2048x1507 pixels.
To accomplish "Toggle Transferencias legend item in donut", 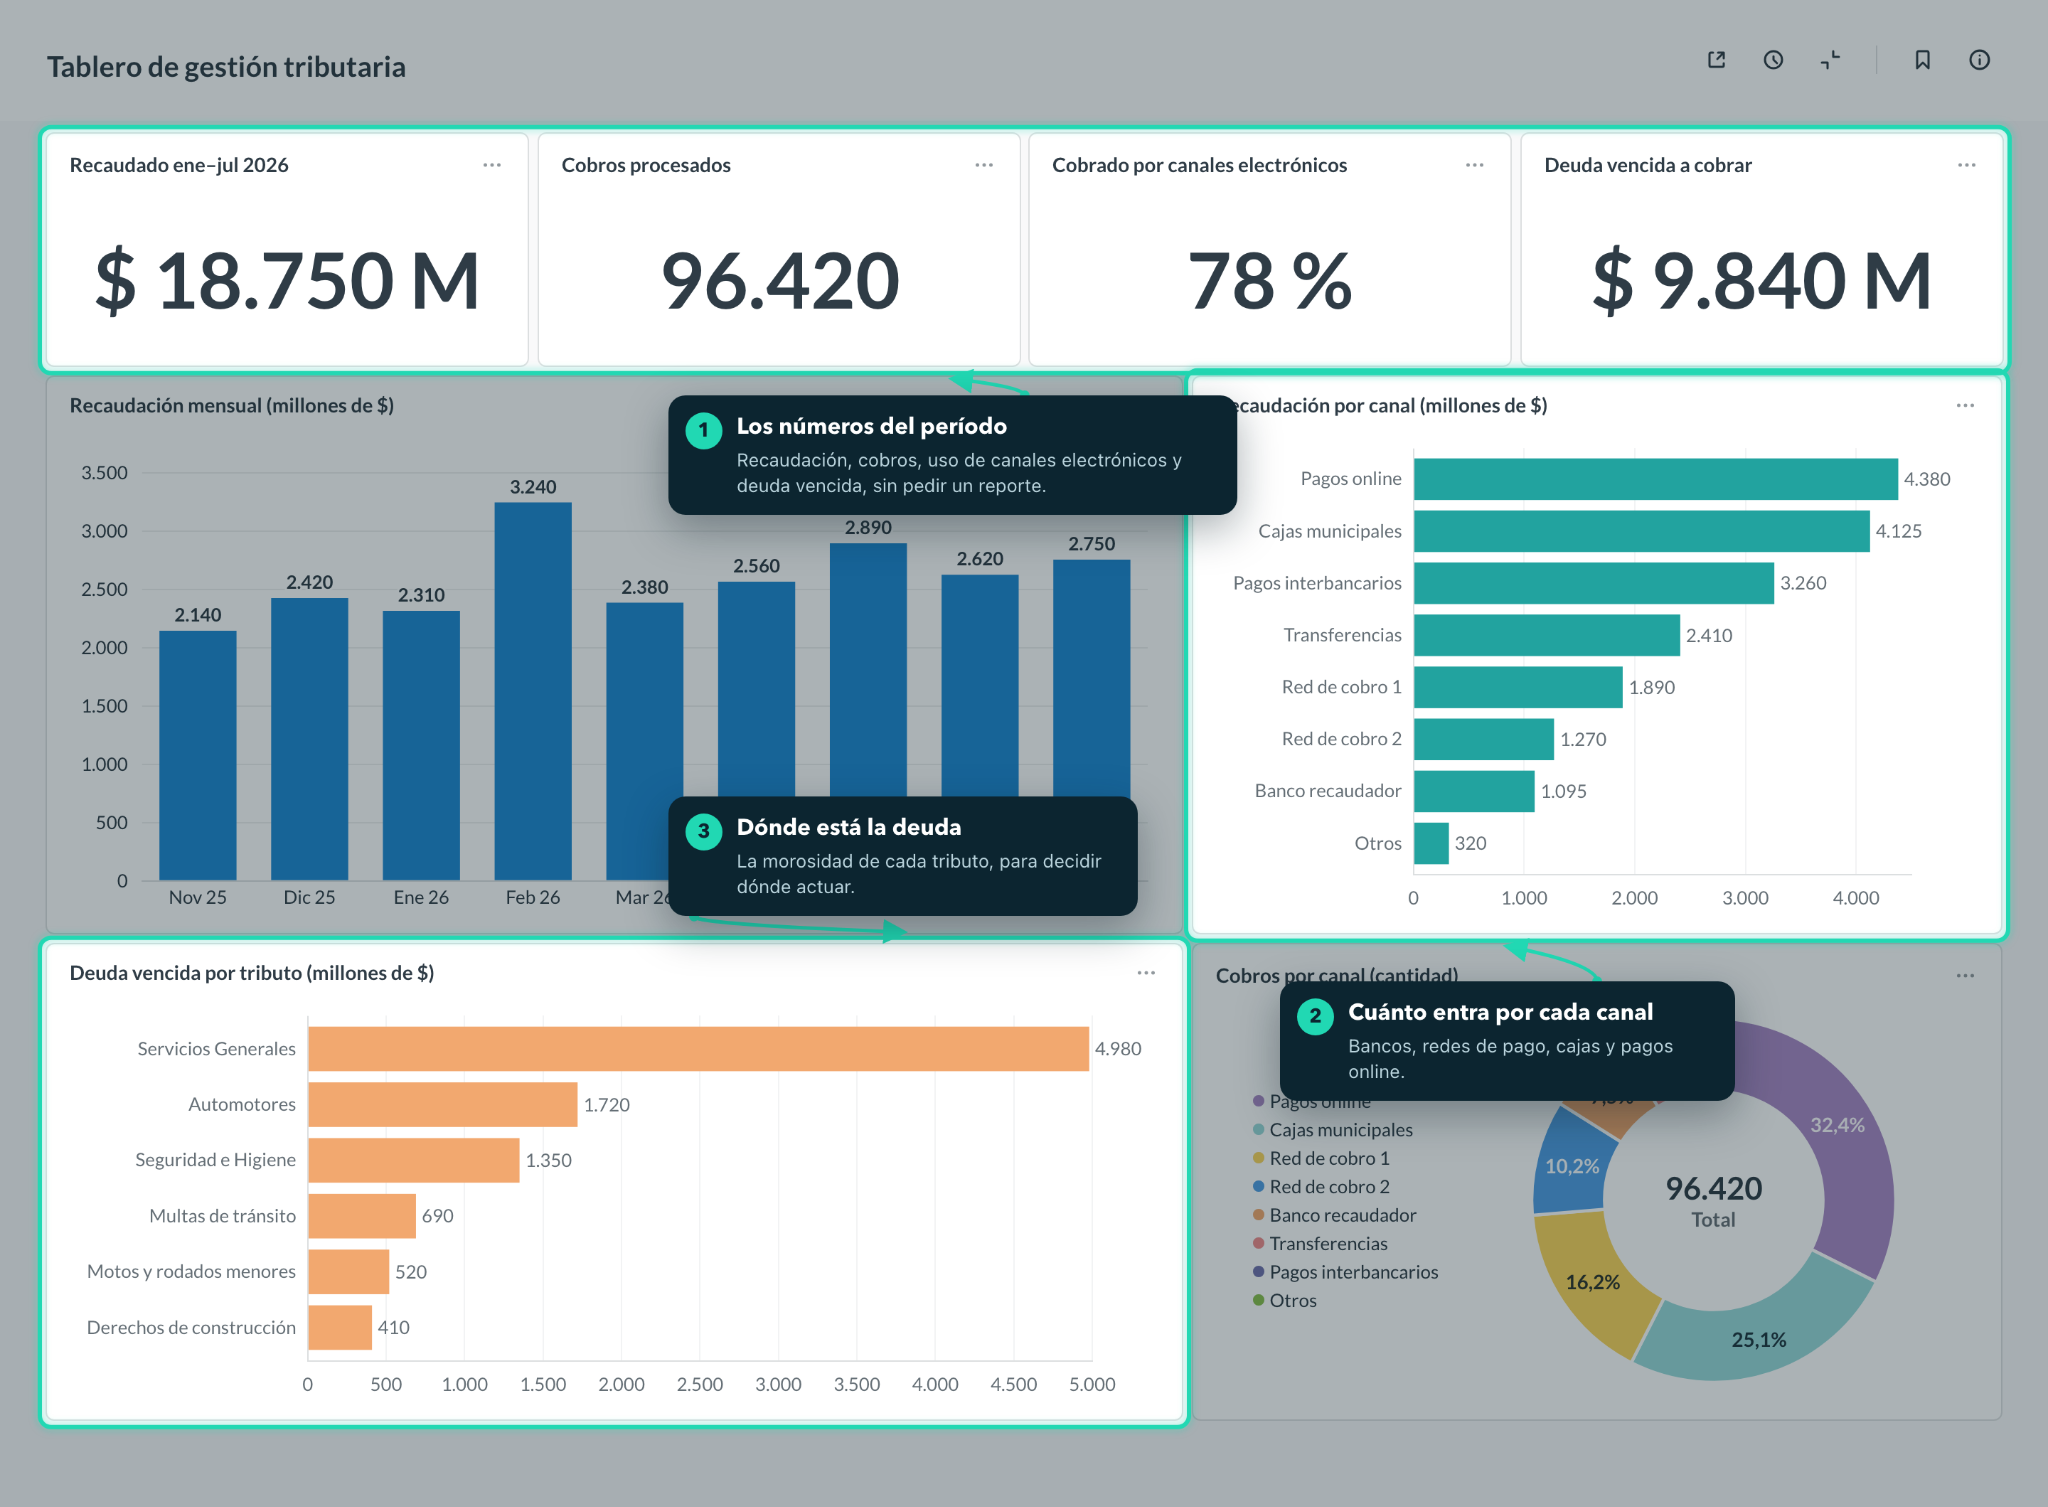I will pyautogui.click(x=1320, y=1243).
